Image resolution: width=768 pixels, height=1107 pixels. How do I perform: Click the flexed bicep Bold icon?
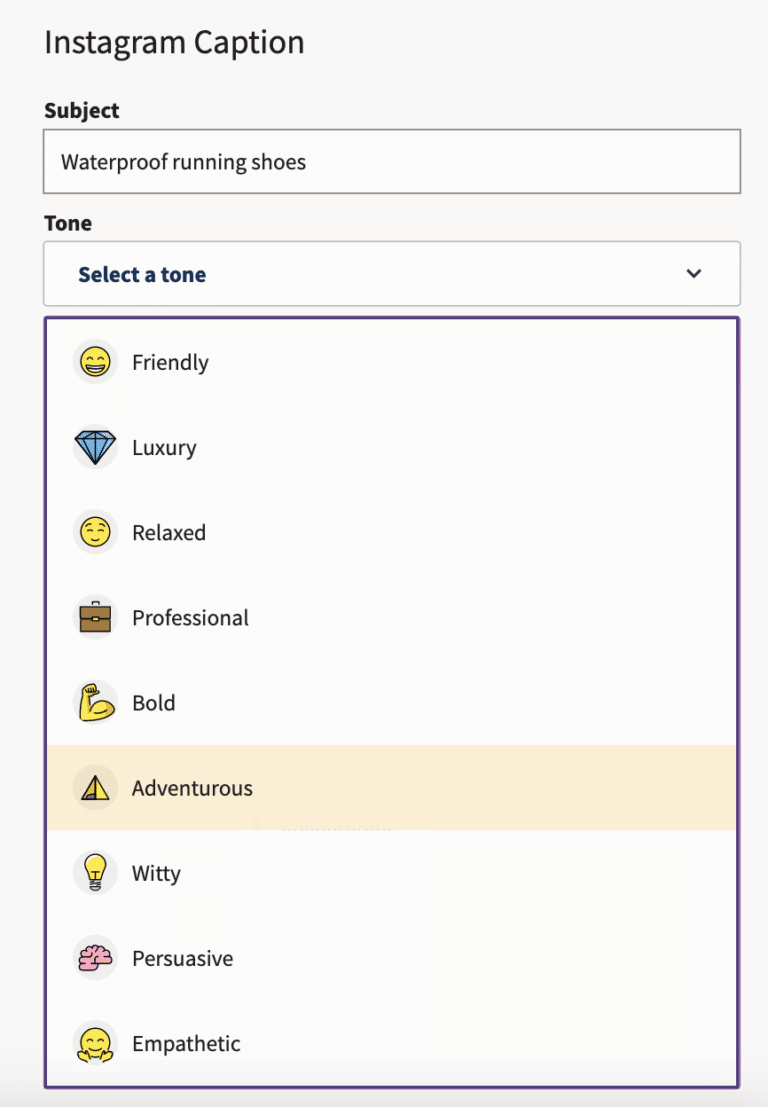click(96, 703)
